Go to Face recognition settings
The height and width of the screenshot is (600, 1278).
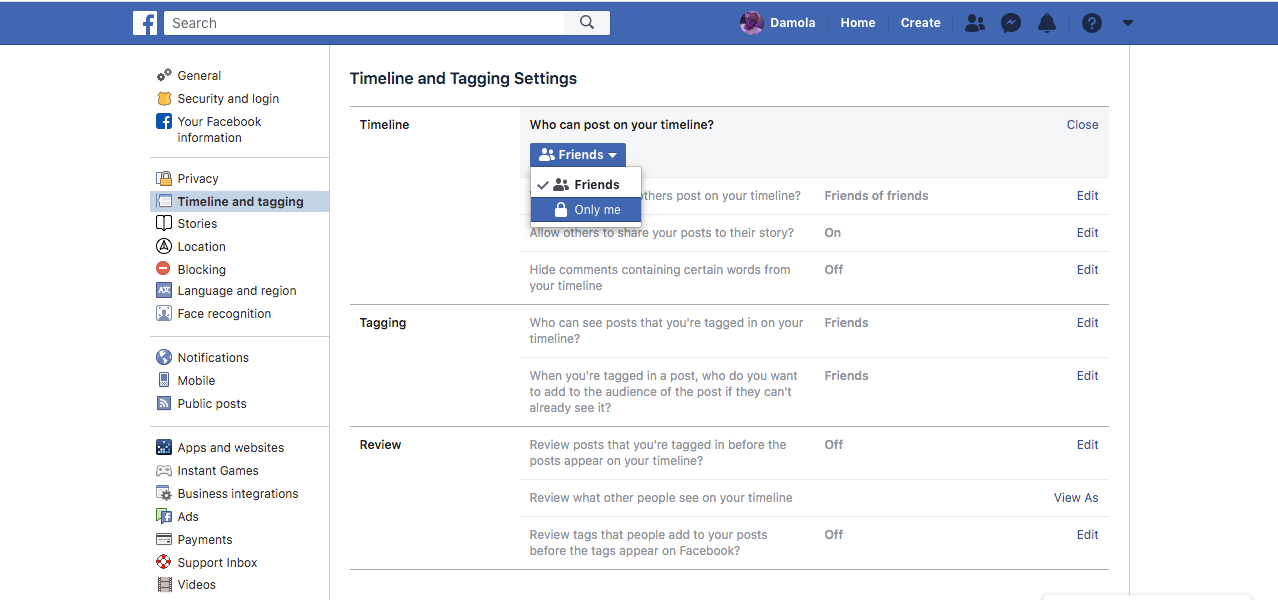tap(224, 314)
